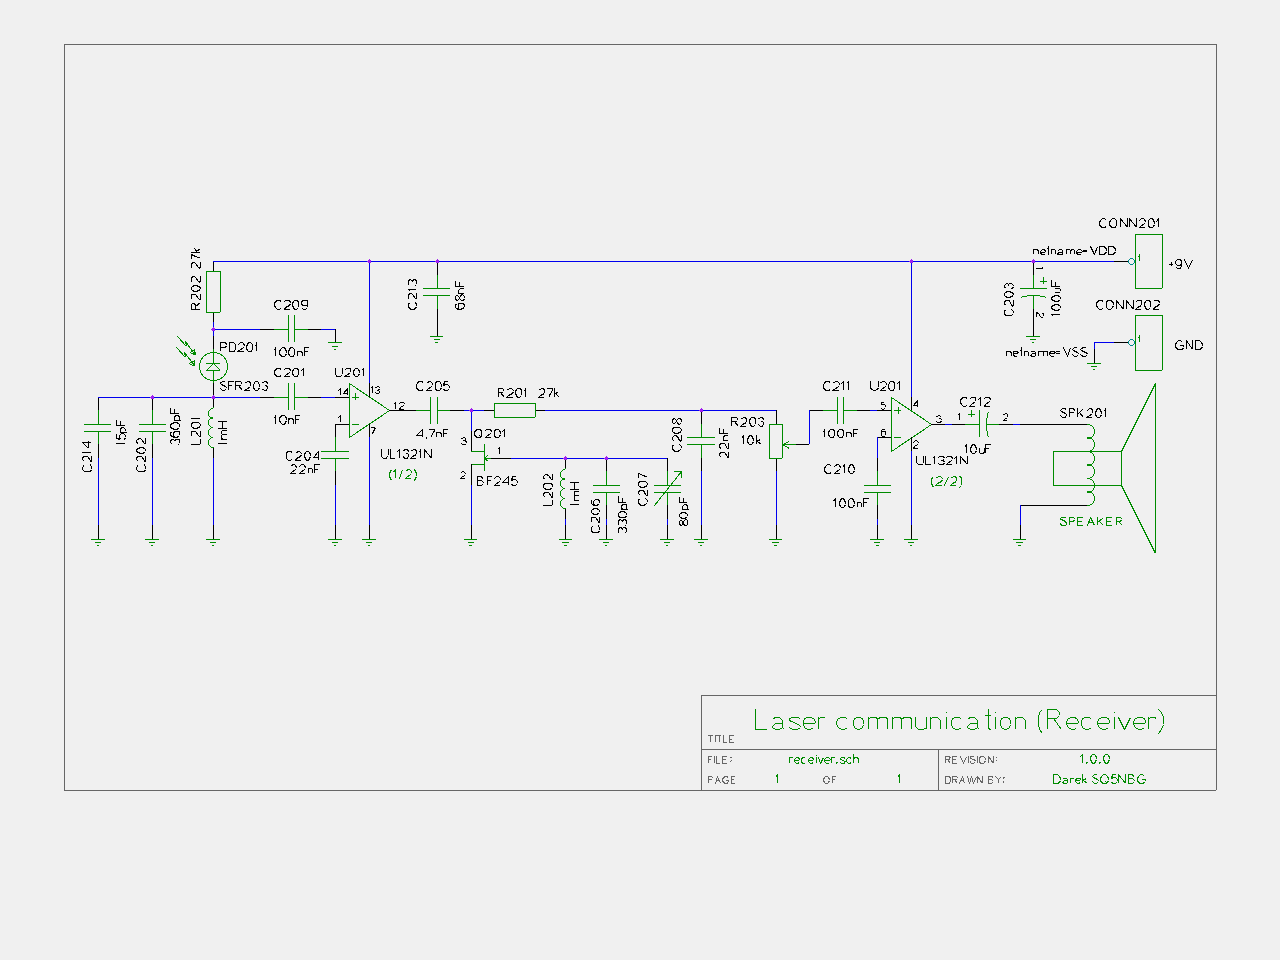Click the R201 horizontal resistor symbol
Image resolution: width=1280 pixels, height=960 pixels.
click(515, 410)
